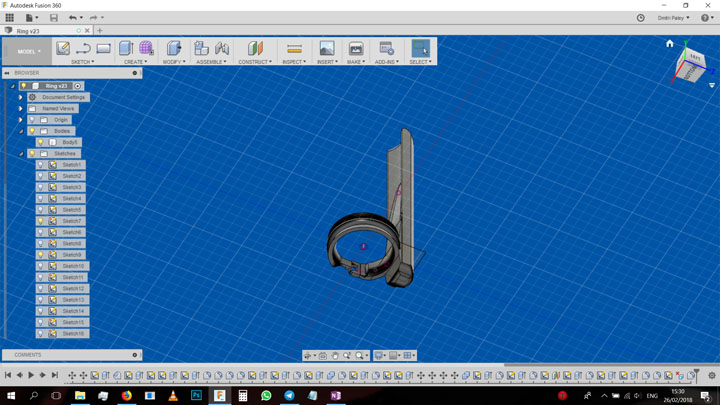Toggle visibility bulb of the Origin folder
The image size is (720, 405).
pyautogui.click(x=32, y=120)
